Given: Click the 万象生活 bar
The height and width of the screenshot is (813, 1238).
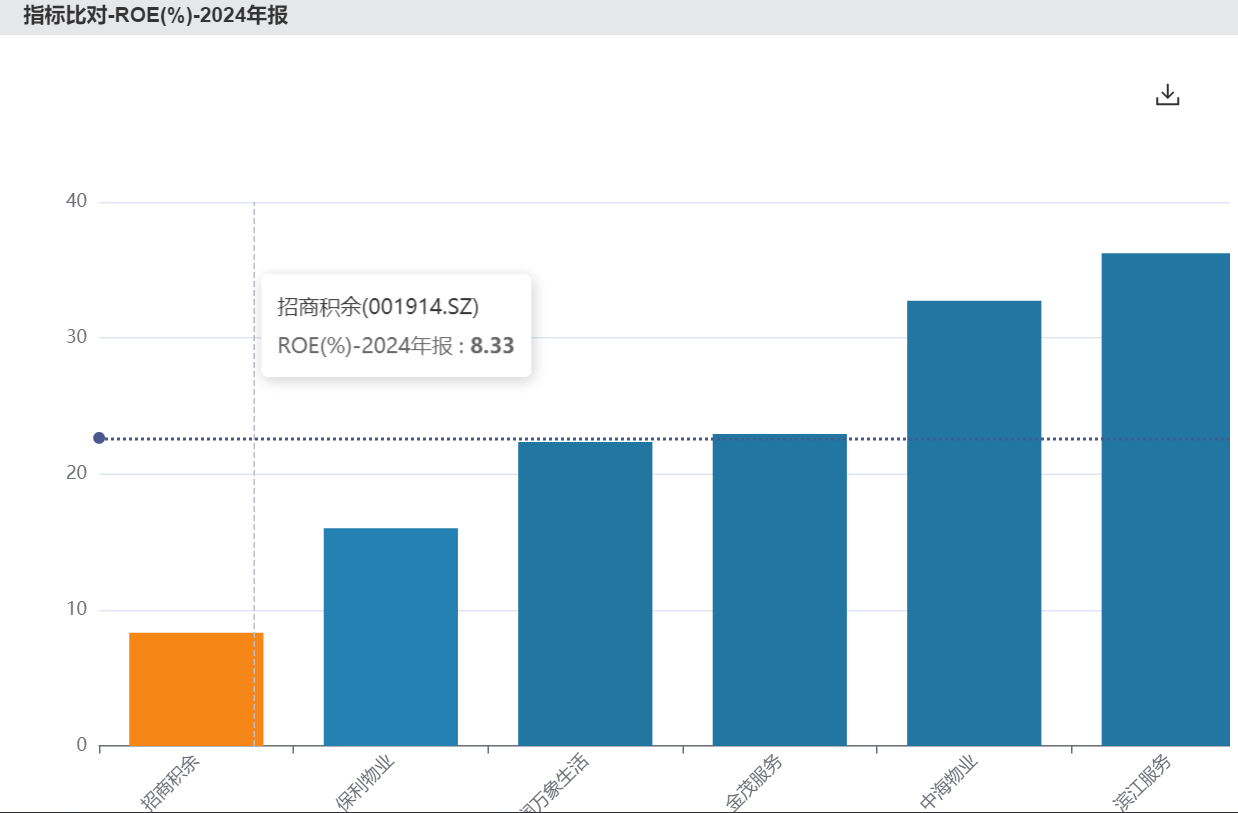Looking at the screenshot, I should 585,593.
